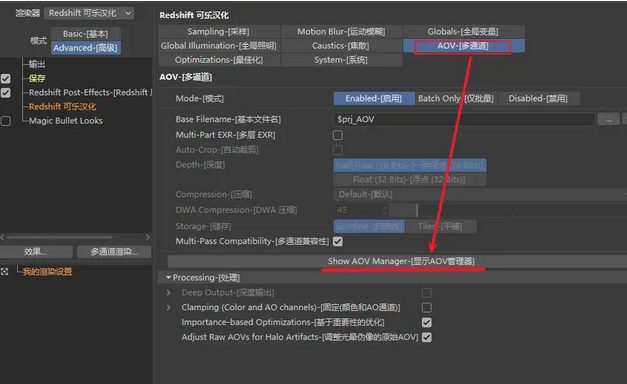627x384 pixels.
Task: Open the Motion Blur tab
Action: point(341,32)
